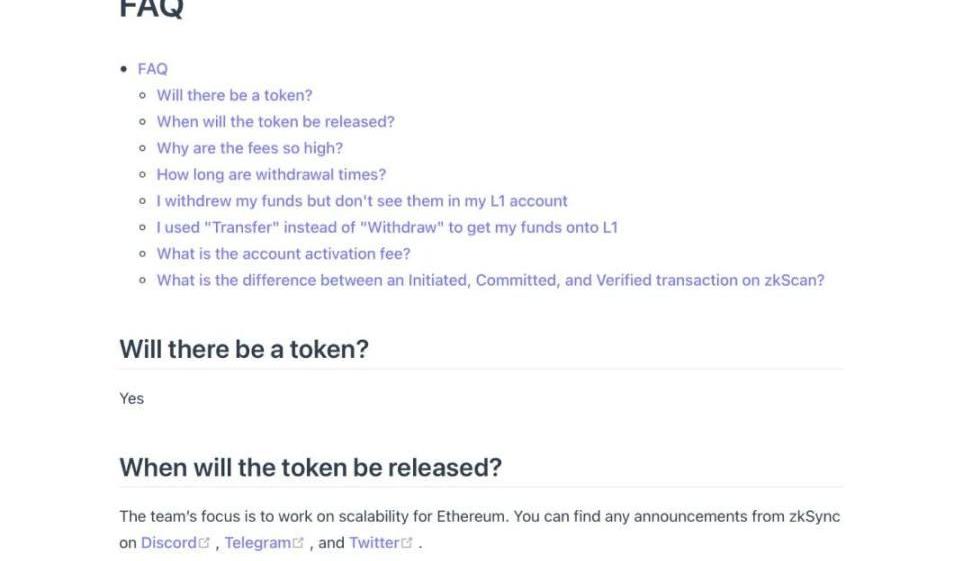Viewport: 972px width, 561px height.
Task: Click the FAQ page title at top
Action: tap(151, 10)
